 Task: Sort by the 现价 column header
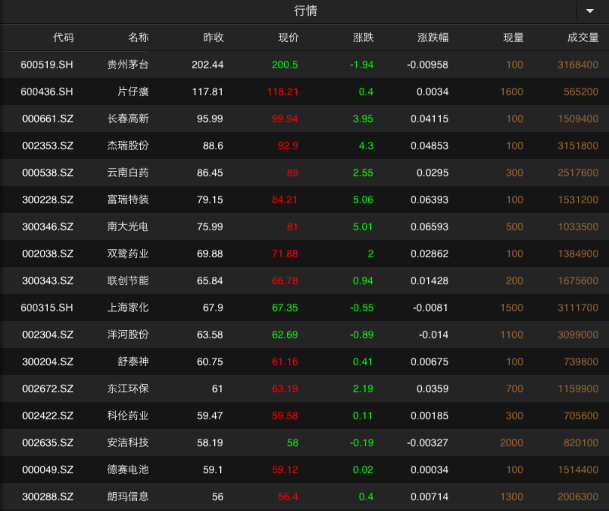click(x=289, y=38)
